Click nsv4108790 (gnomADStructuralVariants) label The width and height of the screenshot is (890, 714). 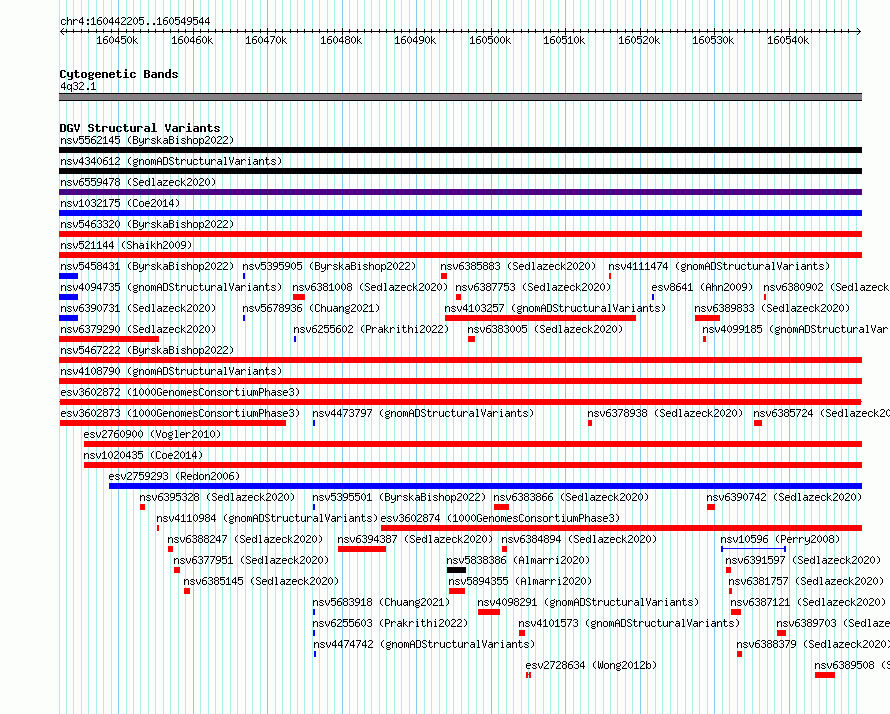point(171,371)
